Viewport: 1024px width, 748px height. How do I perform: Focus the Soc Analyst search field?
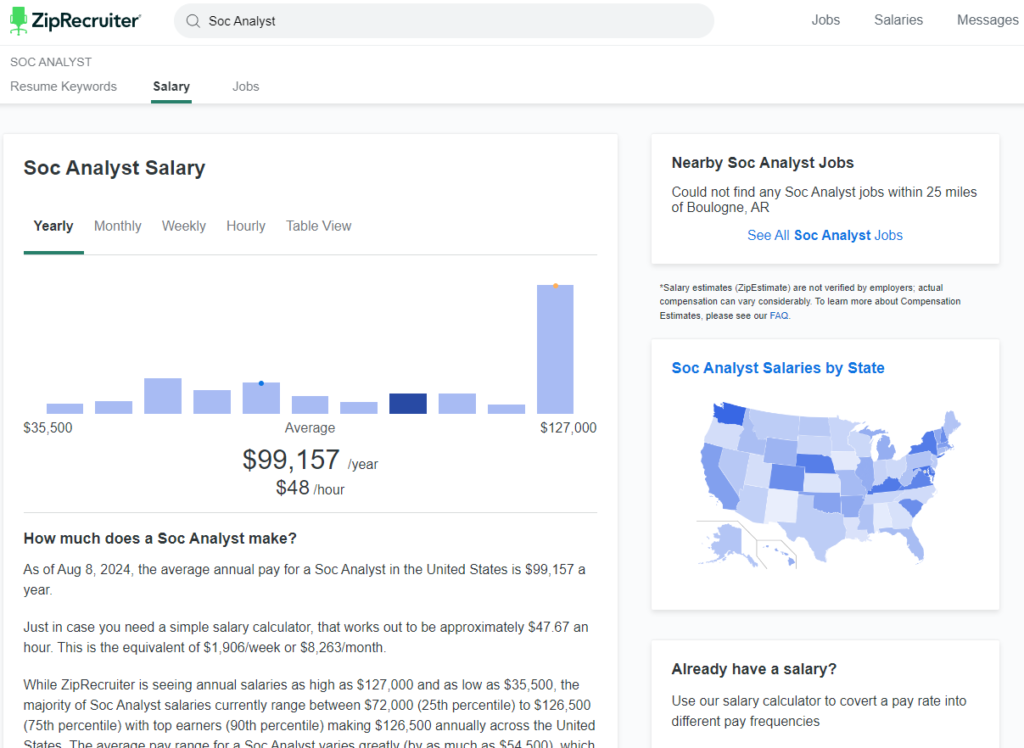tap(444, 21)
